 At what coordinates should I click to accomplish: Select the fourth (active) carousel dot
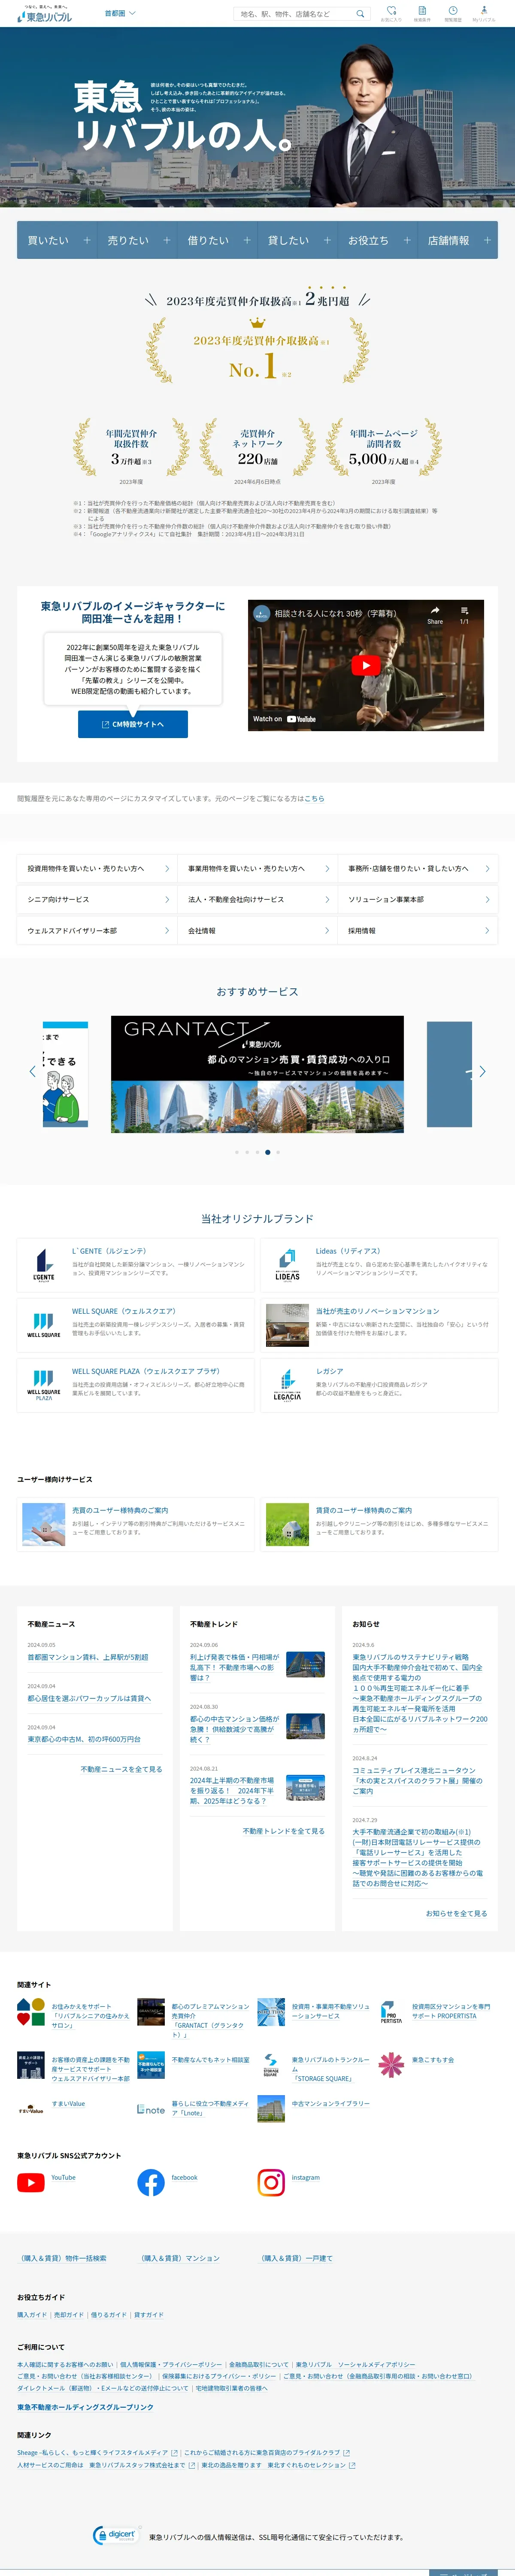click(267, 1152)
